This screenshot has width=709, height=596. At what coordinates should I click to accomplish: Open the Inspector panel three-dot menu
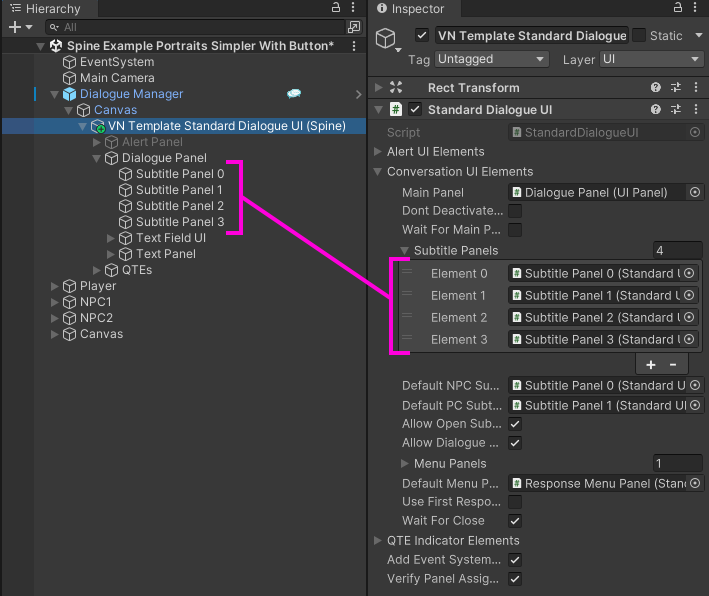(695, 7)
